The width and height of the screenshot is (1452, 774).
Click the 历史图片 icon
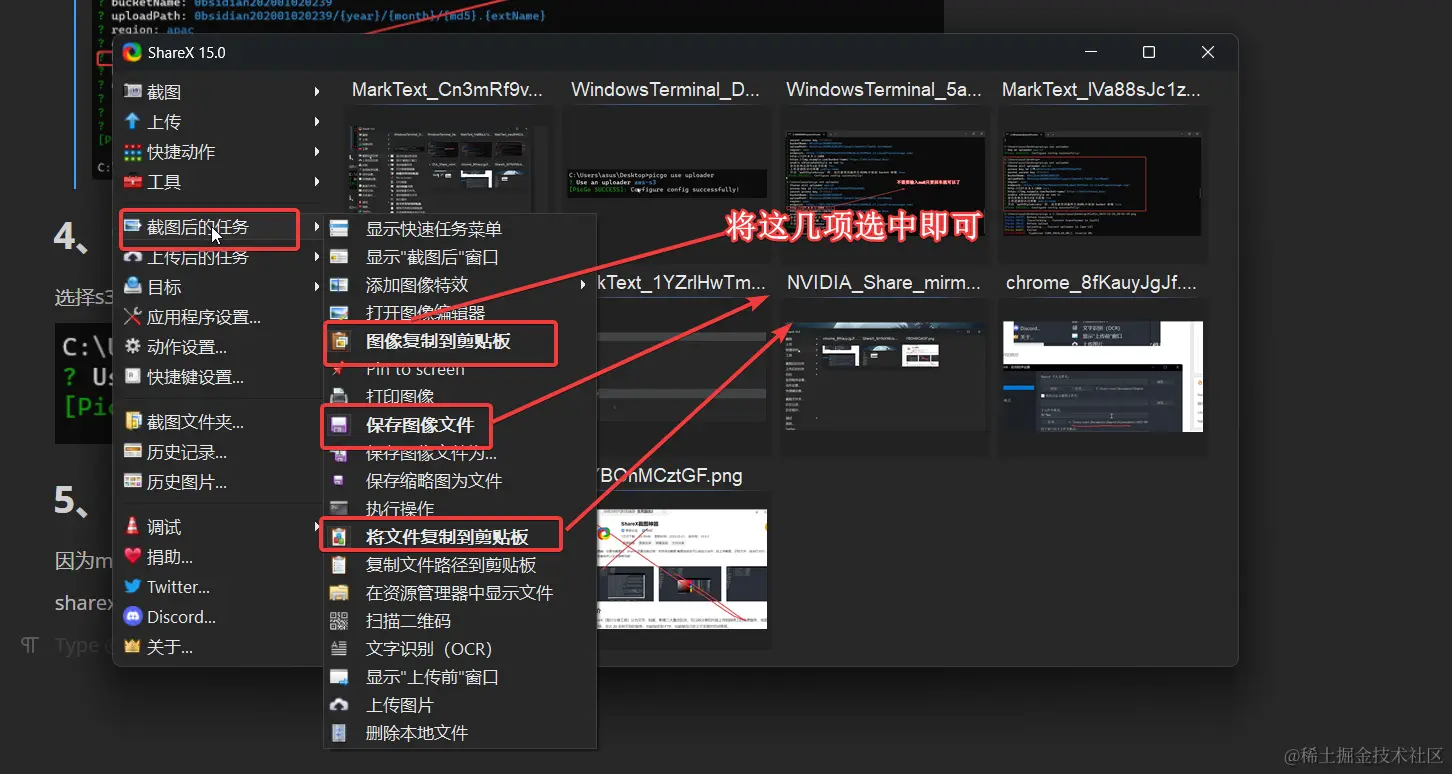point(132,482)
